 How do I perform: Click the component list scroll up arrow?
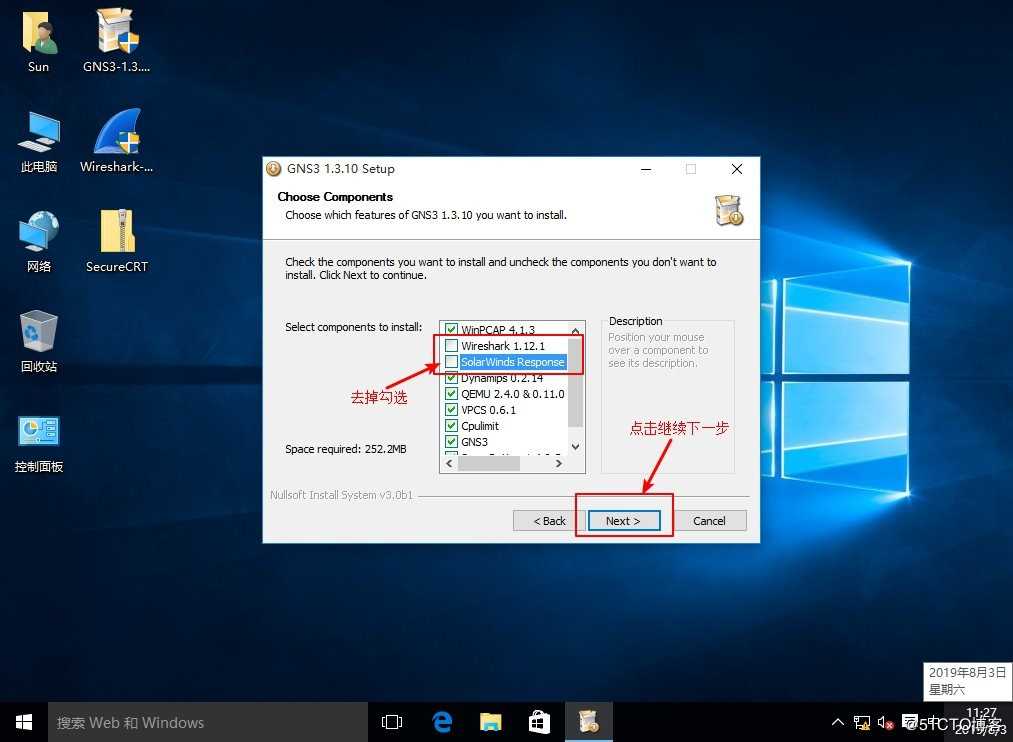[576, 331]
